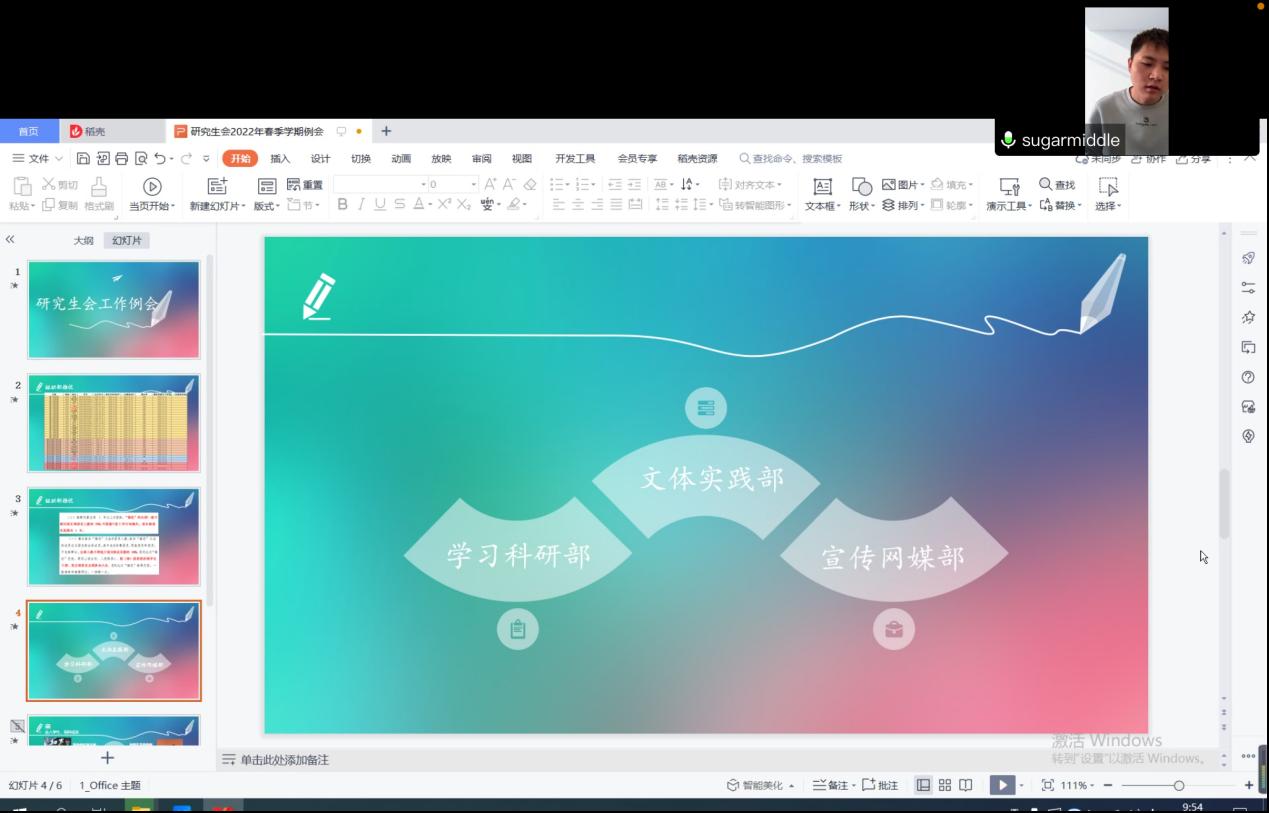This screenshot has height=813, width=1269.
Task: Select slide 1 thumbnail titled 研究生会工作例会
Action: point(114,309)
